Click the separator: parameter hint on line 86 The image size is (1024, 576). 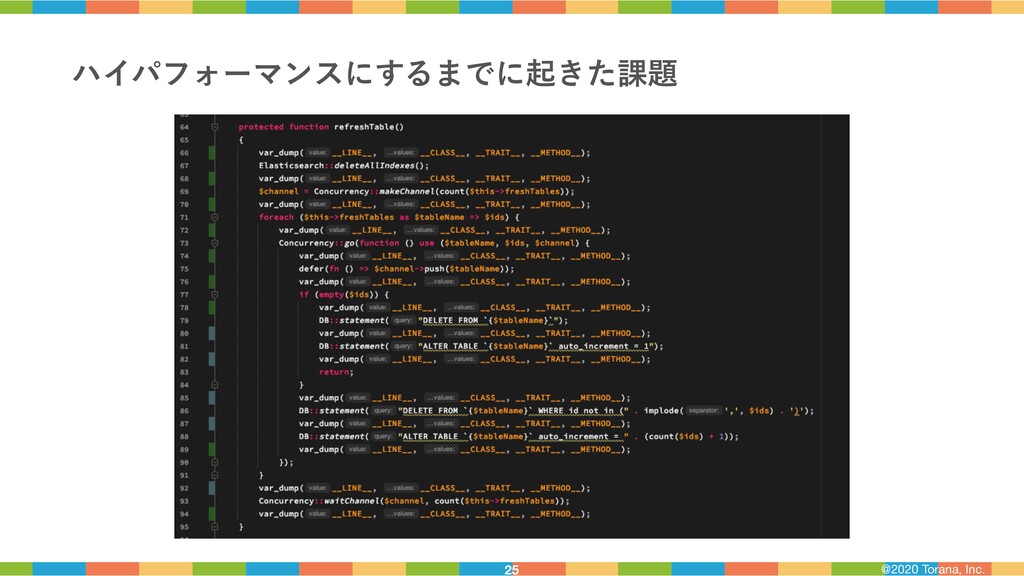coord(703,411)
